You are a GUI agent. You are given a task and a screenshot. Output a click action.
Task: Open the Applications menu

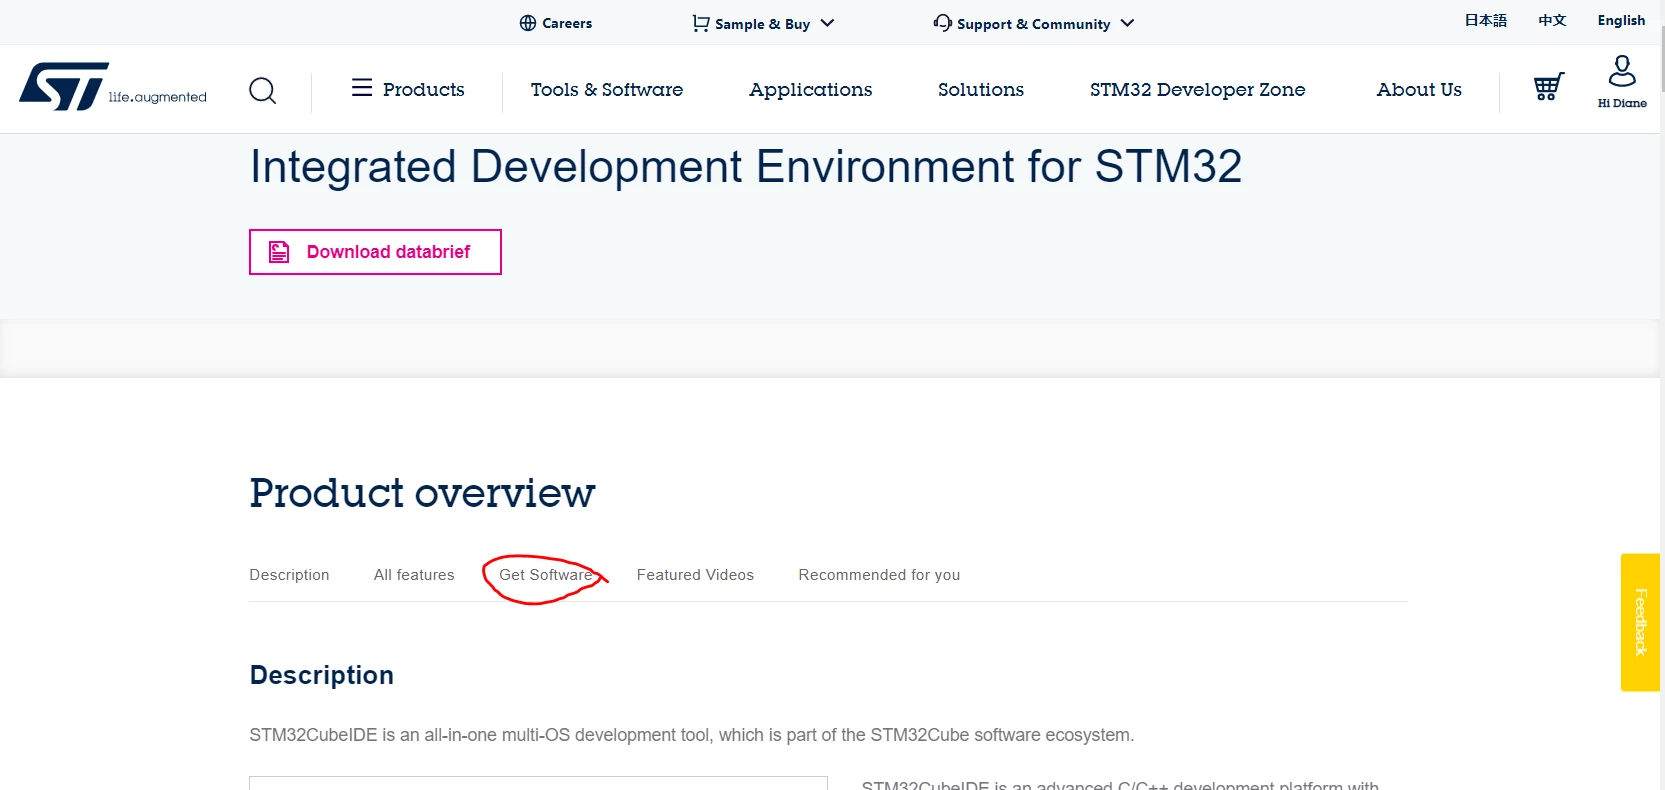(x=811, y=90)
